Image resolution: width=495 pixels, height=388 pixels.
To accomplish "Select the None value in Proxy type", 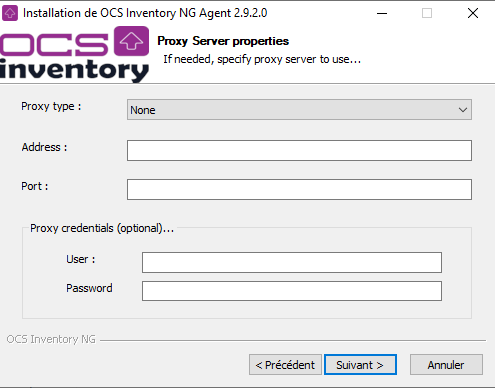I will (143, 110).
